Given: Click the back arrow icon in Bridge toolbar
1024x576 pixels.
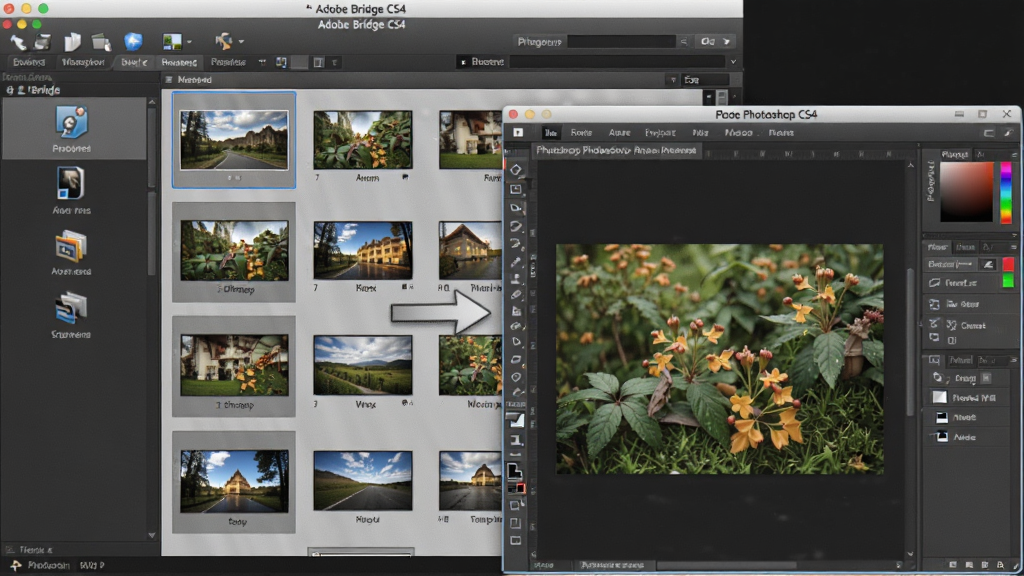Looking at the screenshot, I should tap(18, 42).
